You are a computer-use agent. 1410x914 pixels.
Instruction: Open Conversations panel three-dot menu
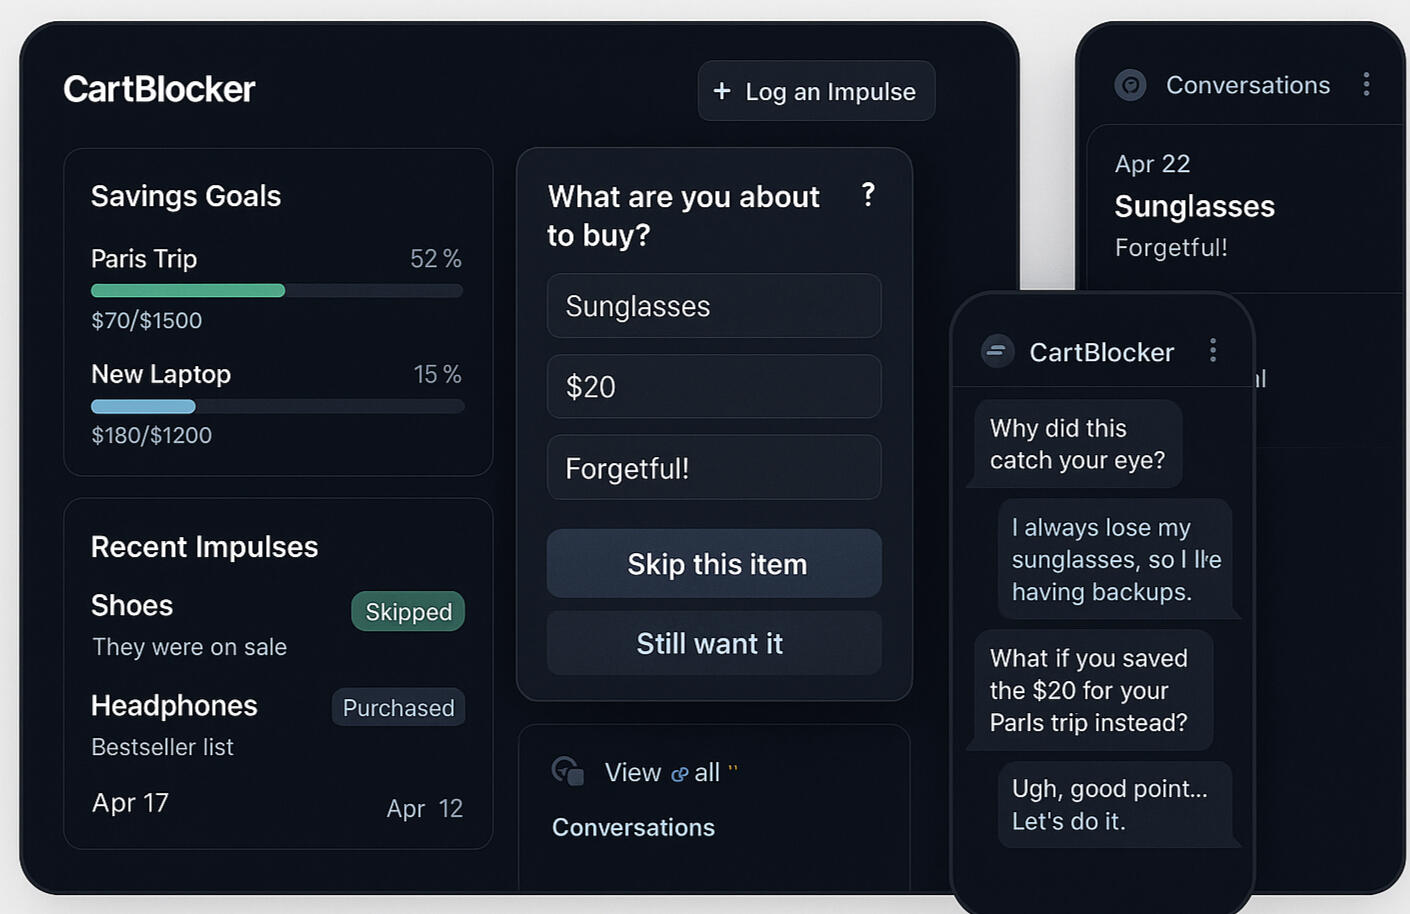[1366, 85]
